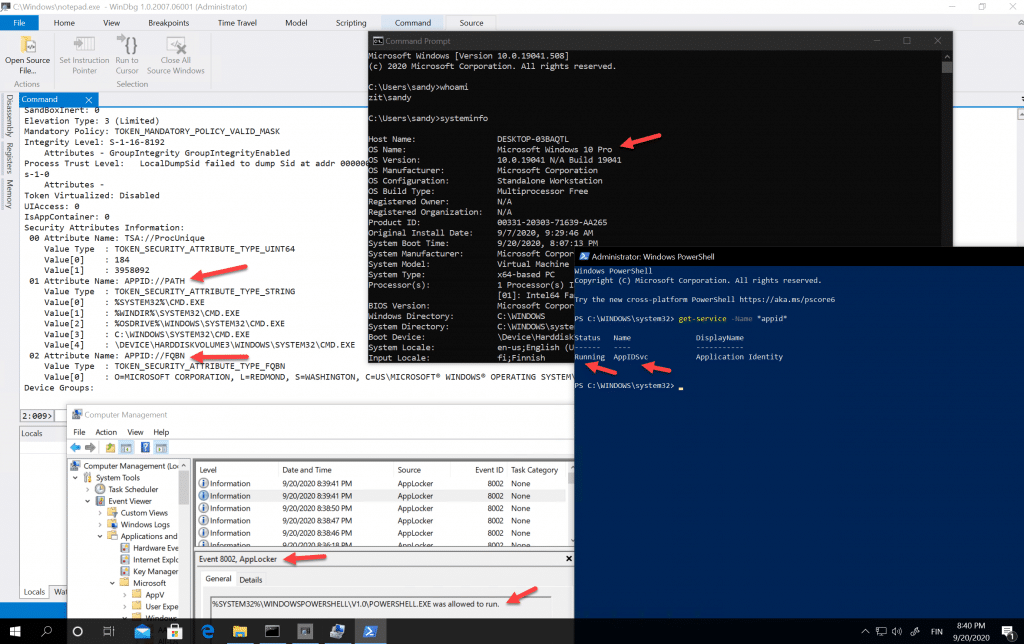Open the Help menu in Computer Management
The width and height of the screenshot is (1024, 644).
coord(161,432)
